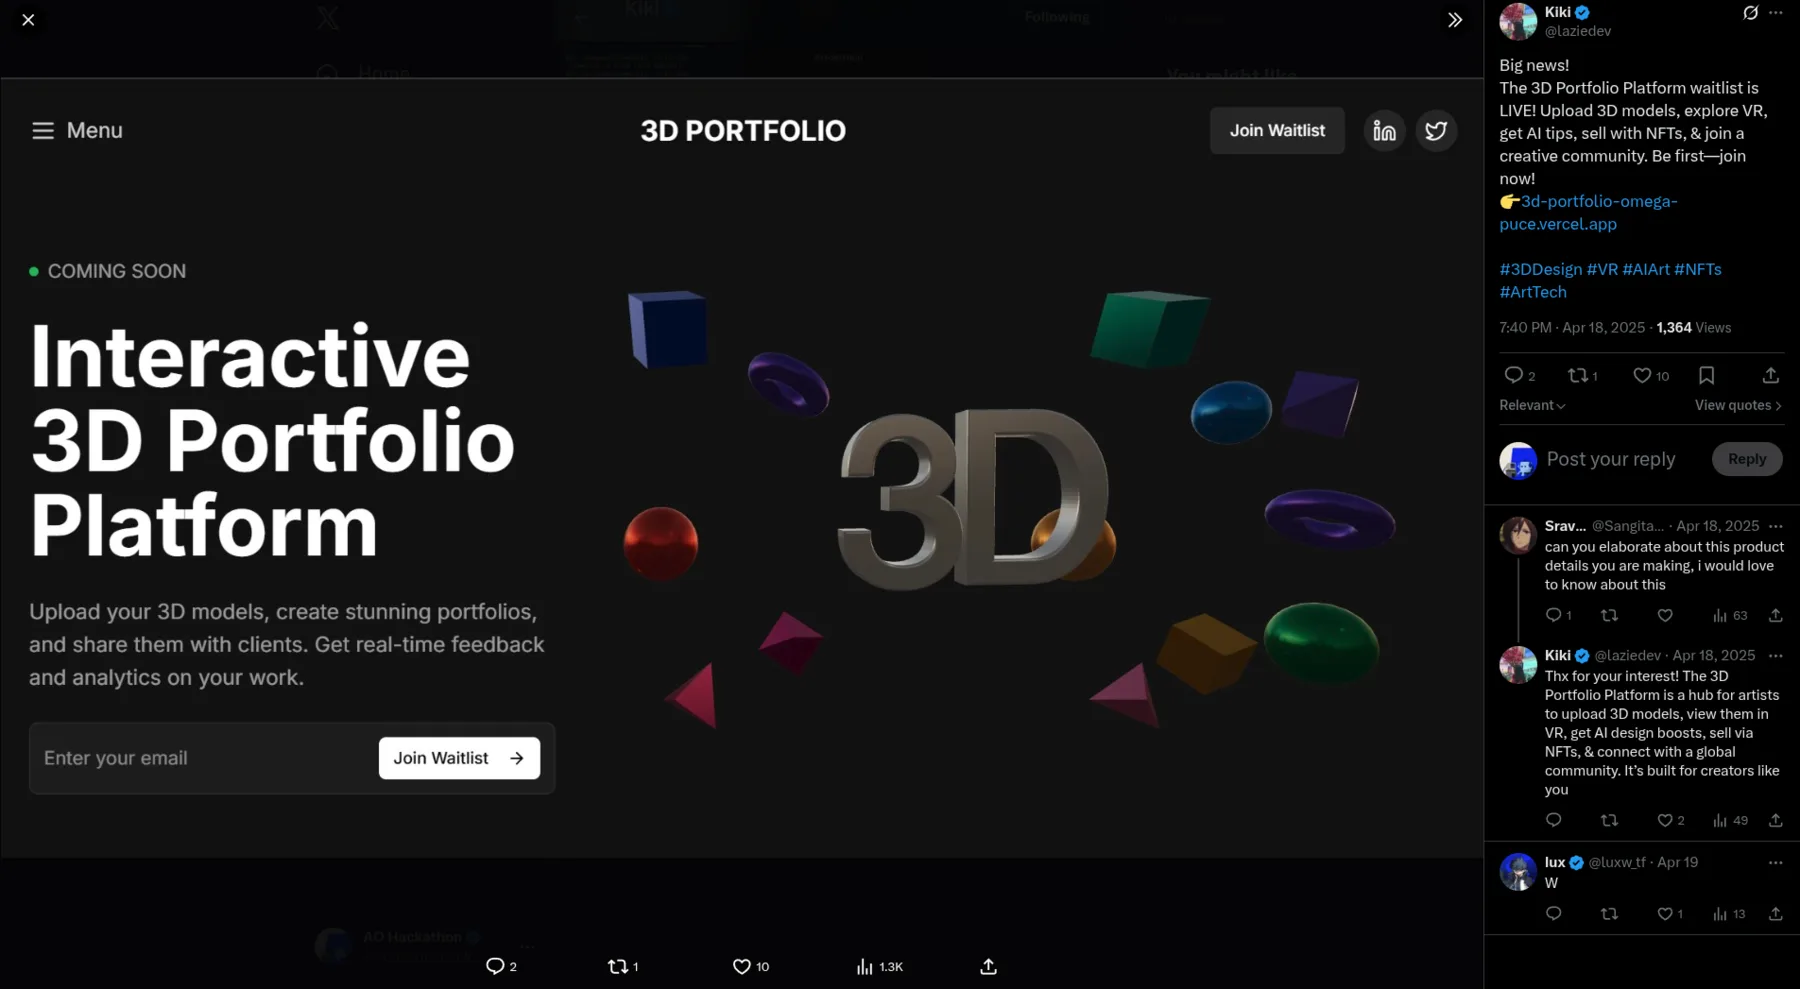Click the #3DDesign hashtag

click(1540, 269)
